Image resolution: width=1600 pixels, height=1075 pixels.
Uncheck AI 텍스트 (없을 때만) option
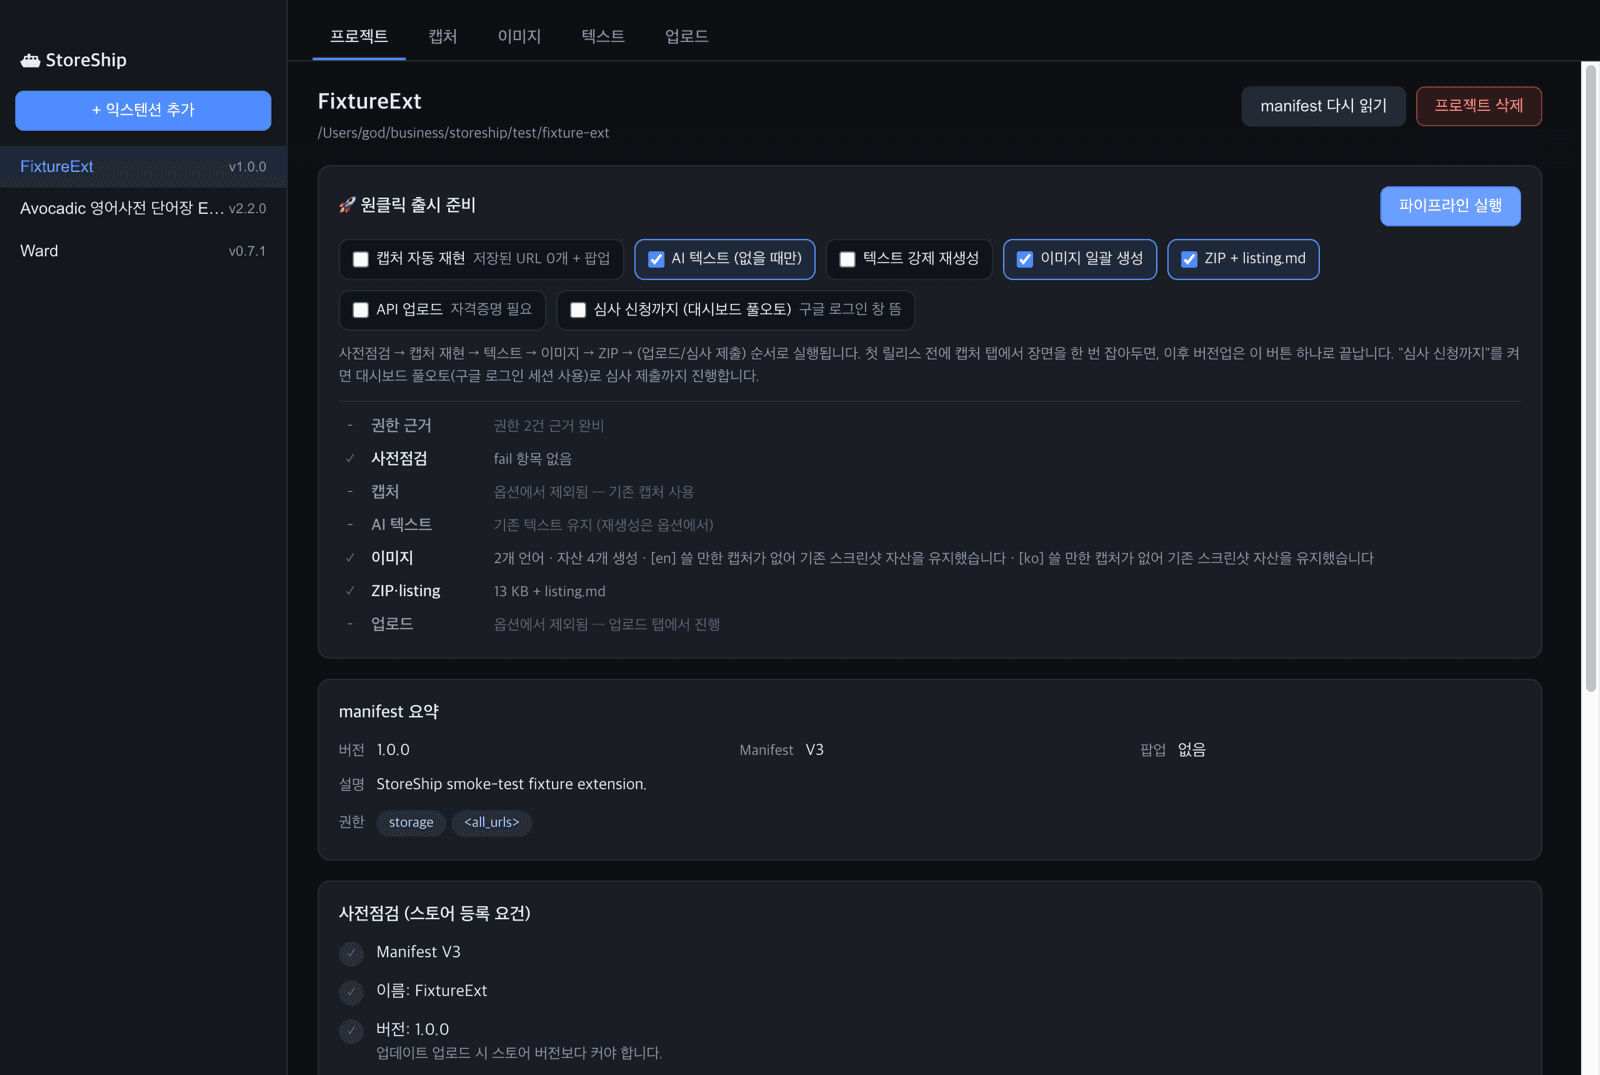[x=656, y=259]
